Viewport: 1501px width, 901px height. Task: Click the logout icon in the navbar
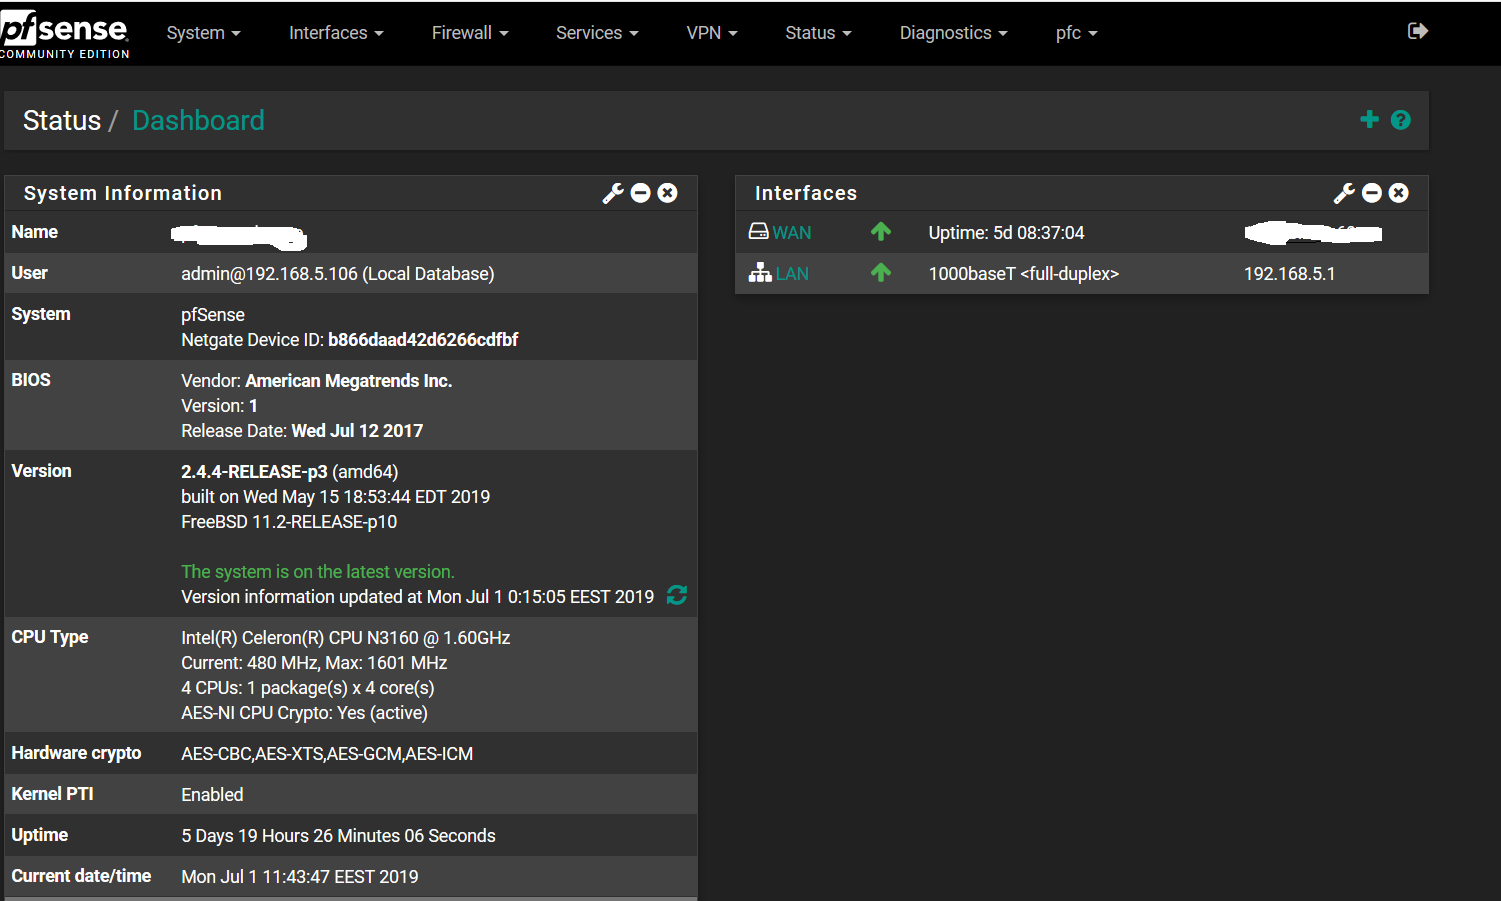[1417, 31]
